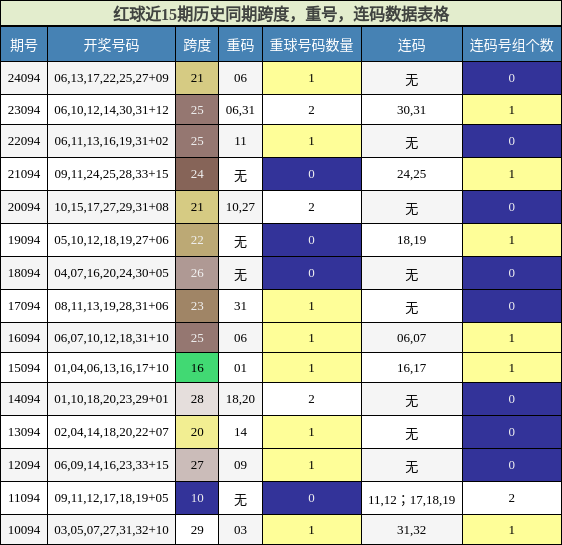562x545 pixels.
Task: Select draw numbers 06,09,14,16,23,33+15
Action: click(x=111, y=465)
